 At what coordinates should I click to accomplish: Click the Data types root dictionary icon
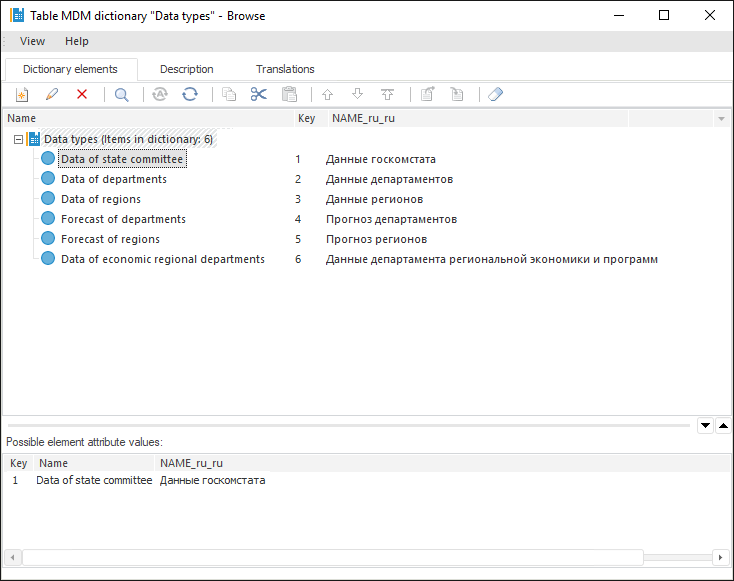34,139
